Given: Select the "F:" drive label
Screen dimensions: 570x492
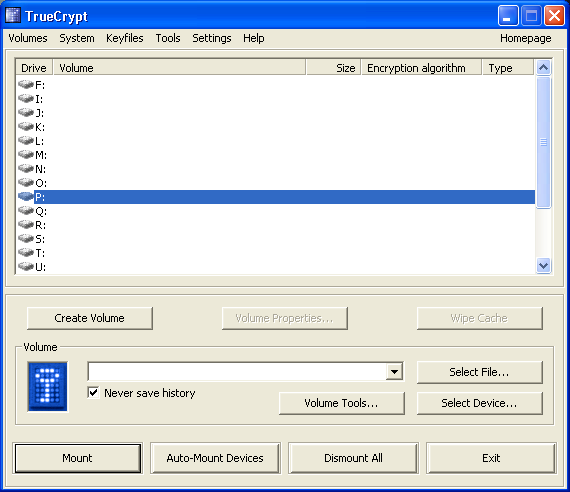Looking at the screenshot, I should click(x=40, y=85).
